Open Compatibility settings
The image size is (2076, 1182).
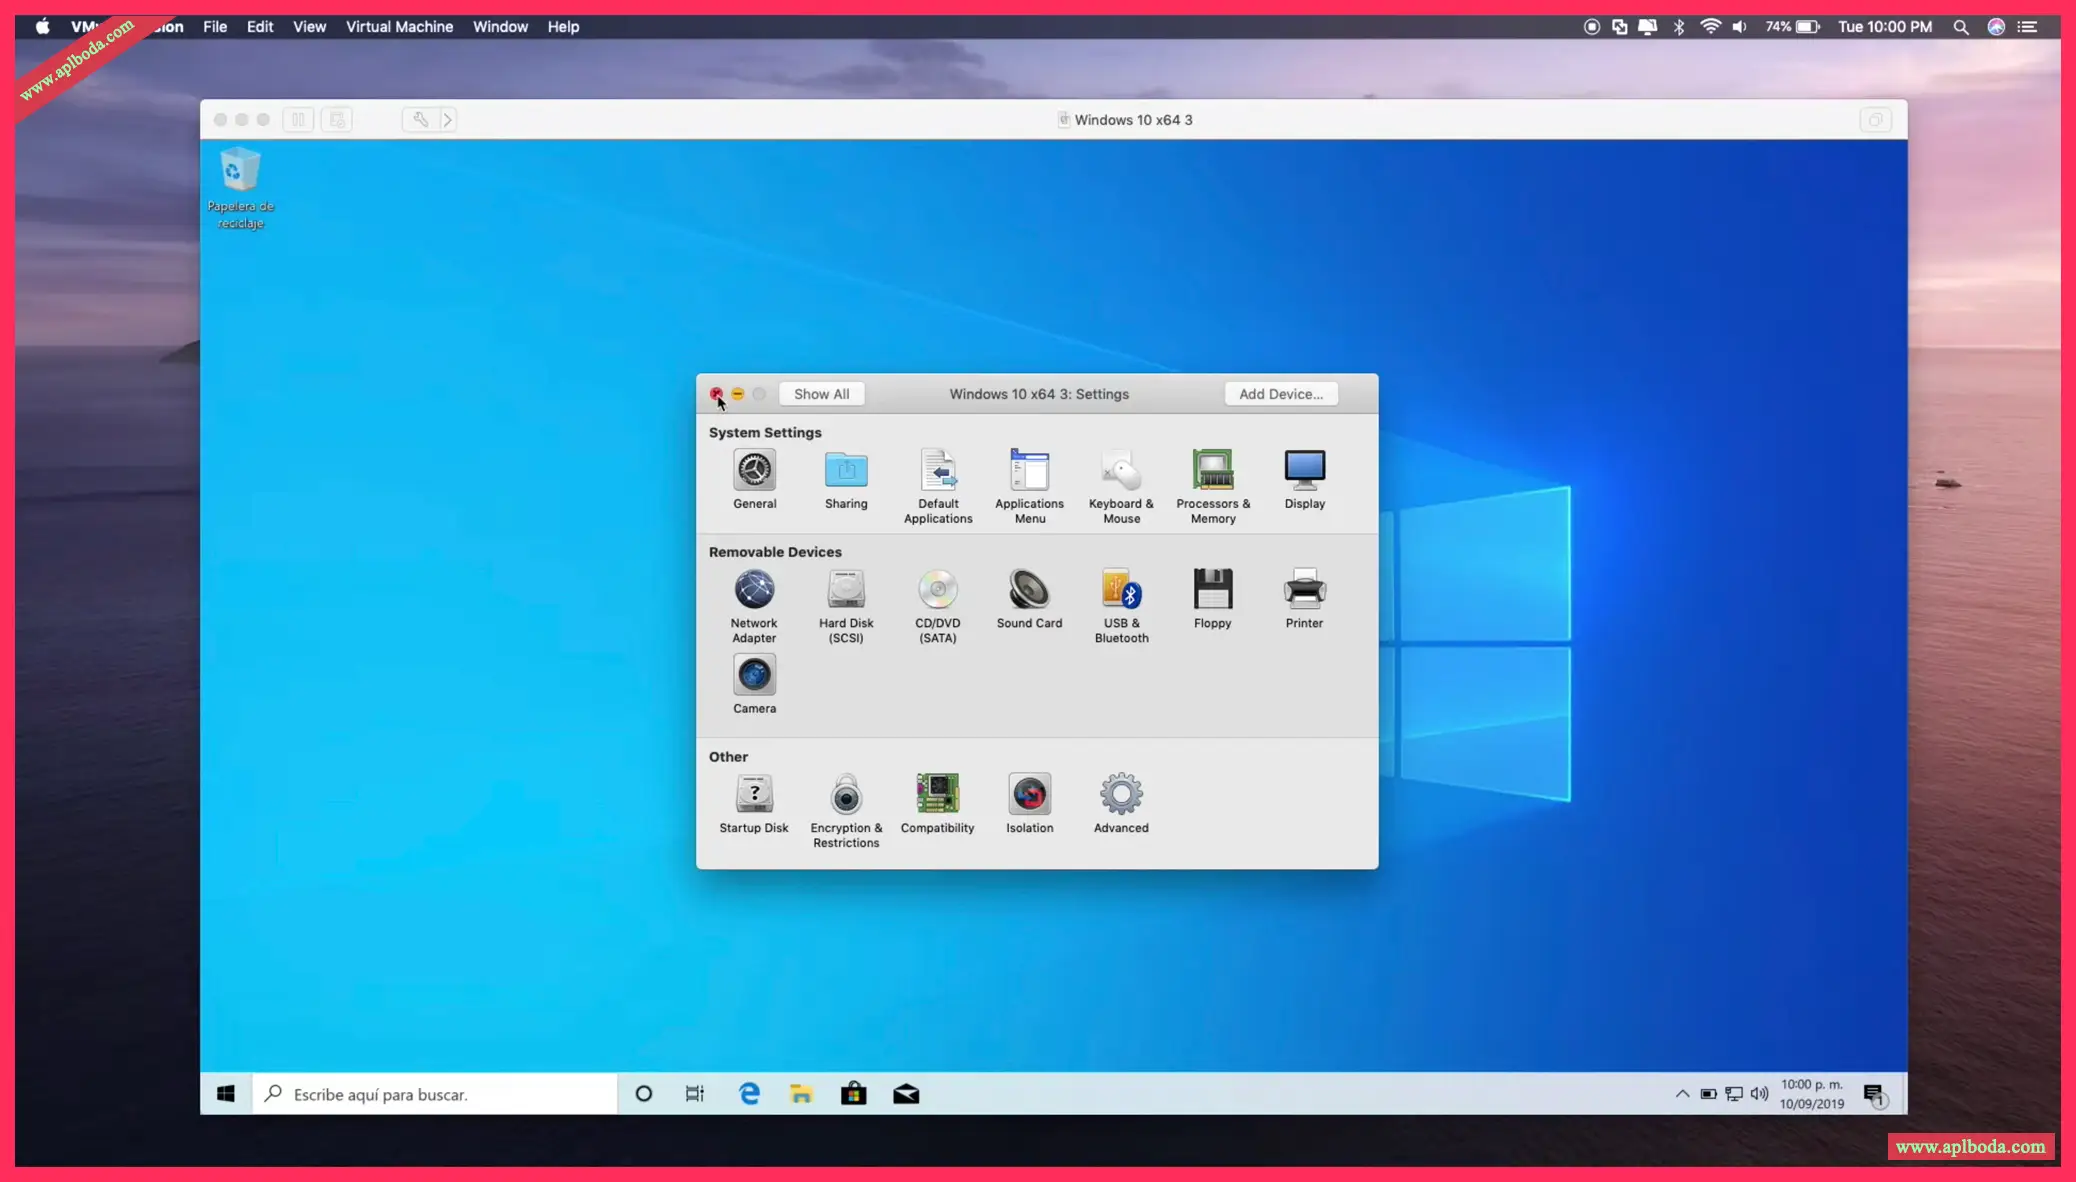937,804
